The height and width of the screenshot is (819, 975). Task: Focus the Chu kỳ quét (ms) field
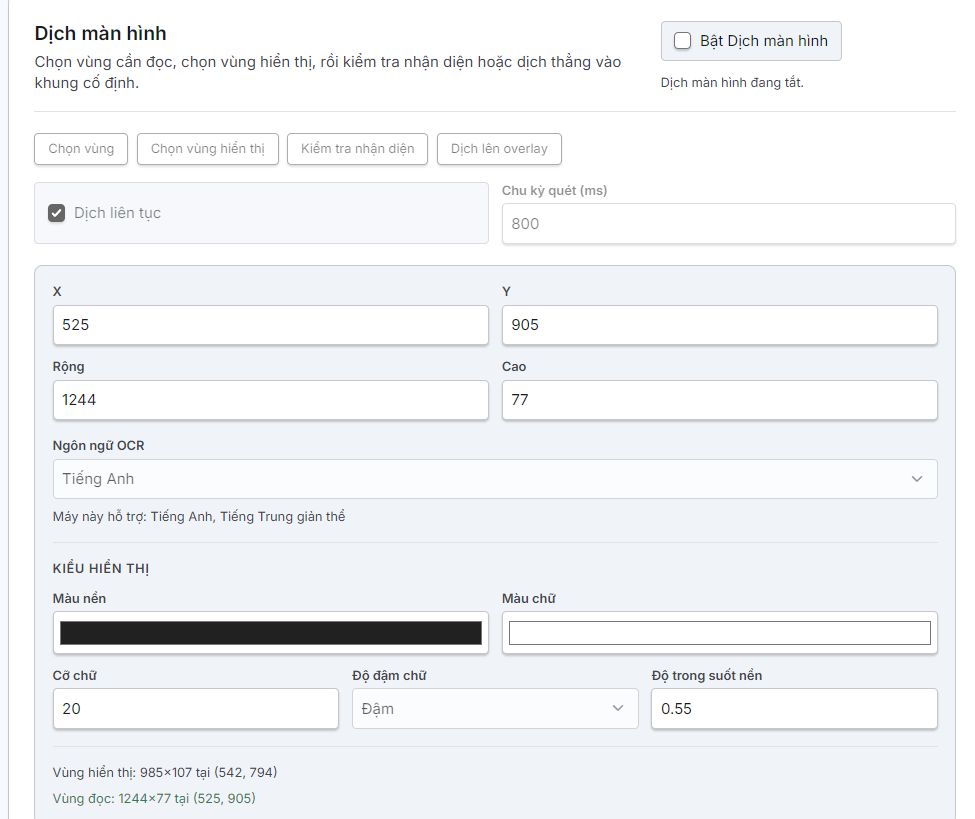tap(728, 224)
